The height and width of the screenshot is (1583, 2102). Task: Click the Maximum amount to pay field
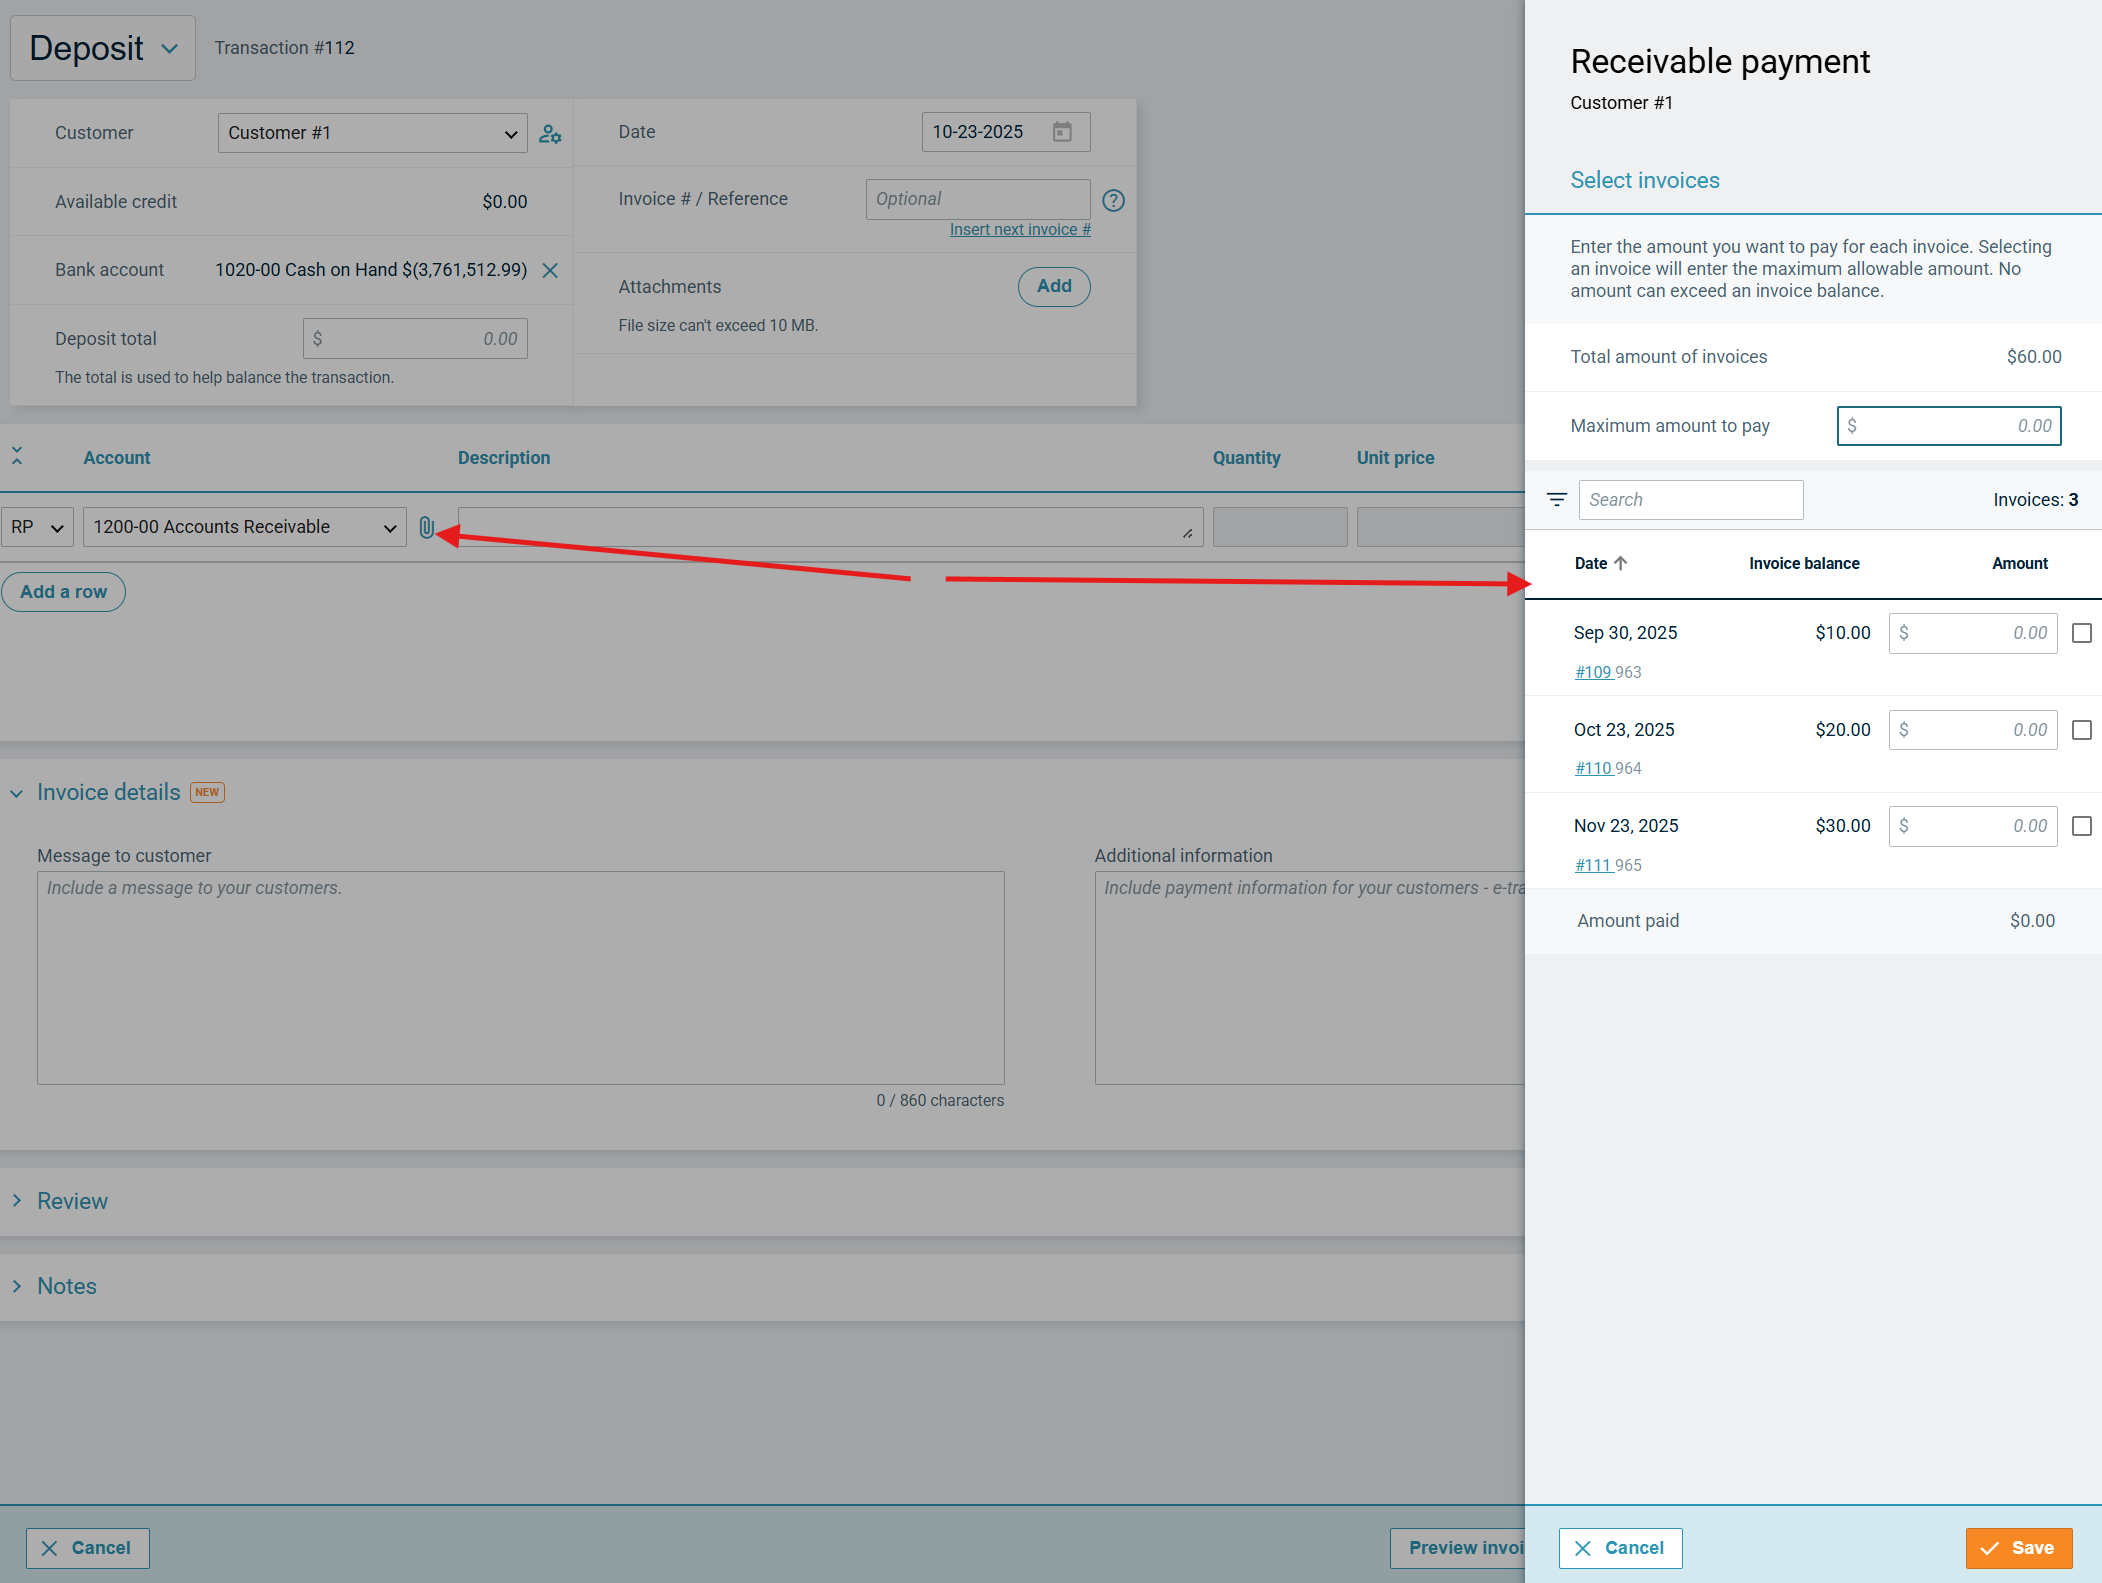(x=1948, y=426)
